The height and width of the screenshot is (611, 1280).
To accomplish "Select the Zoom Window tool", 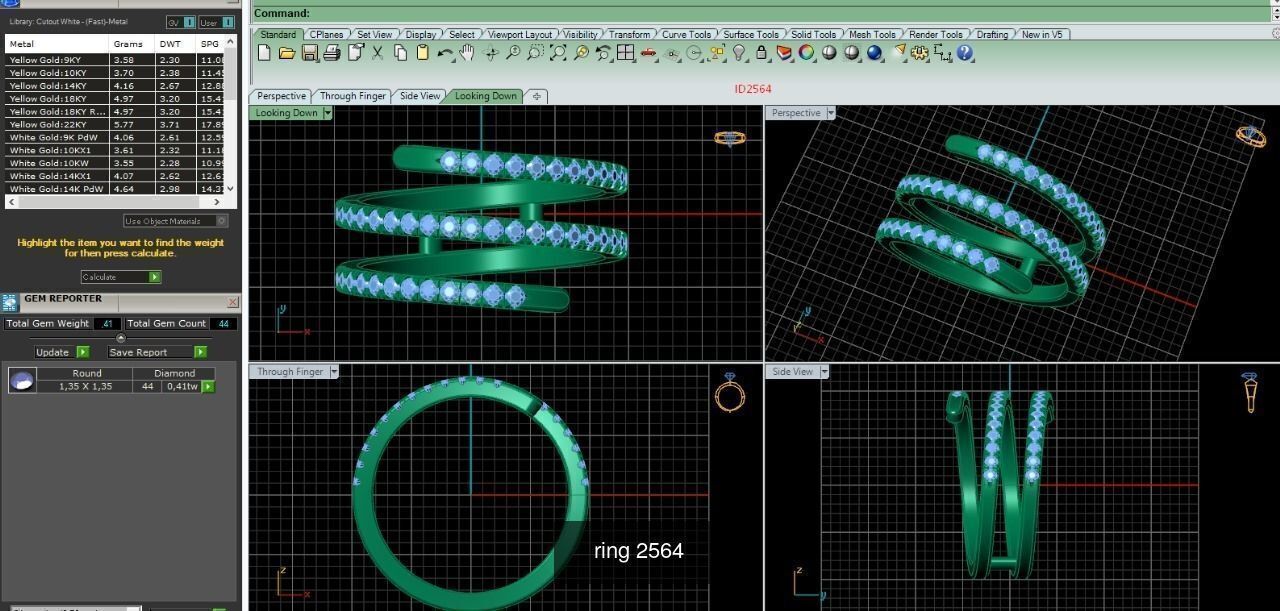I will [x=534, y=52].
